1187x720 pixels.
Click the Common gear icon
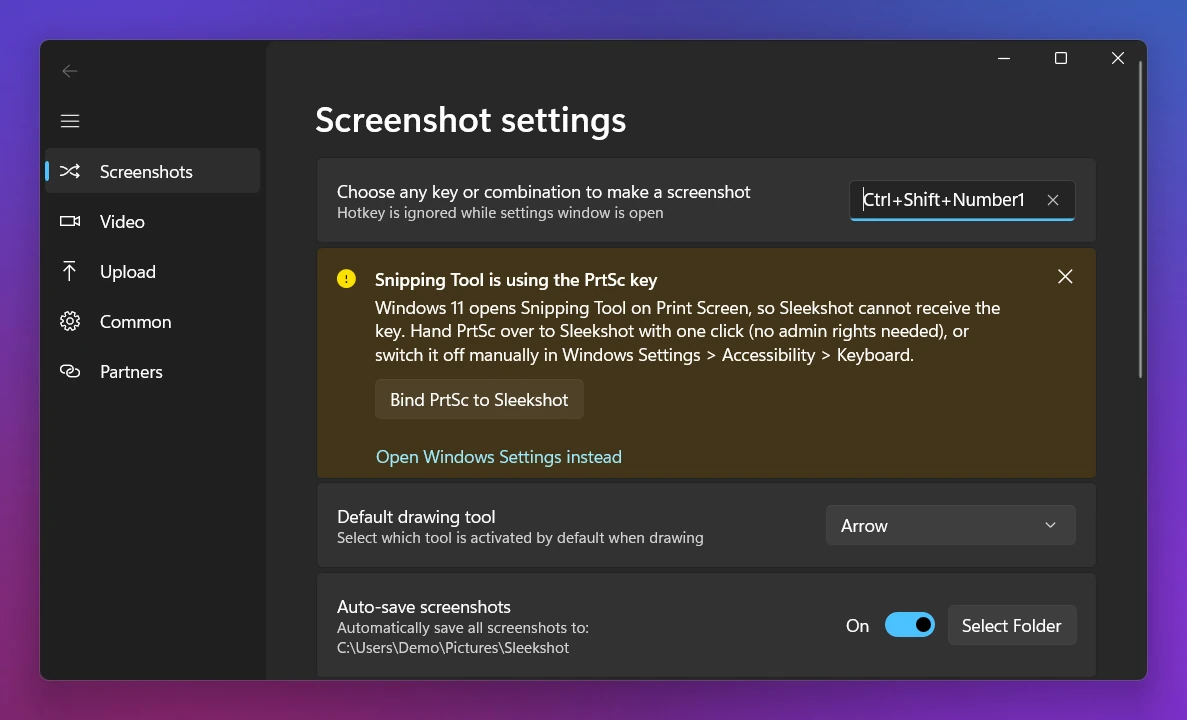click(70, 321)
